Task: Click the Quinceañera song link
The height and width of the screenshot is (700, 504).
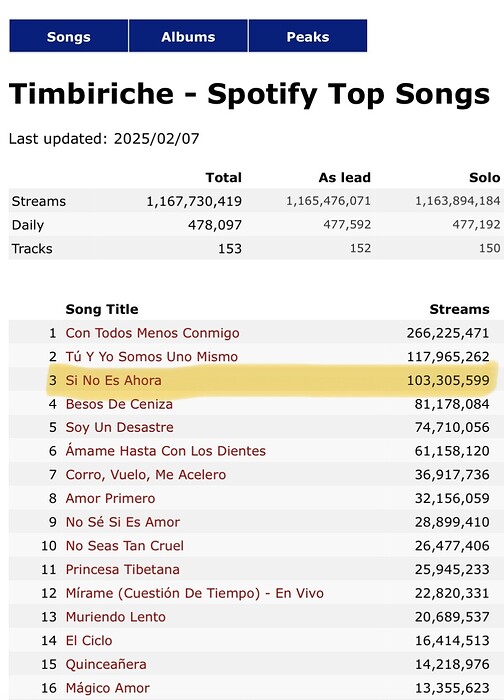Action: [106, 664]
